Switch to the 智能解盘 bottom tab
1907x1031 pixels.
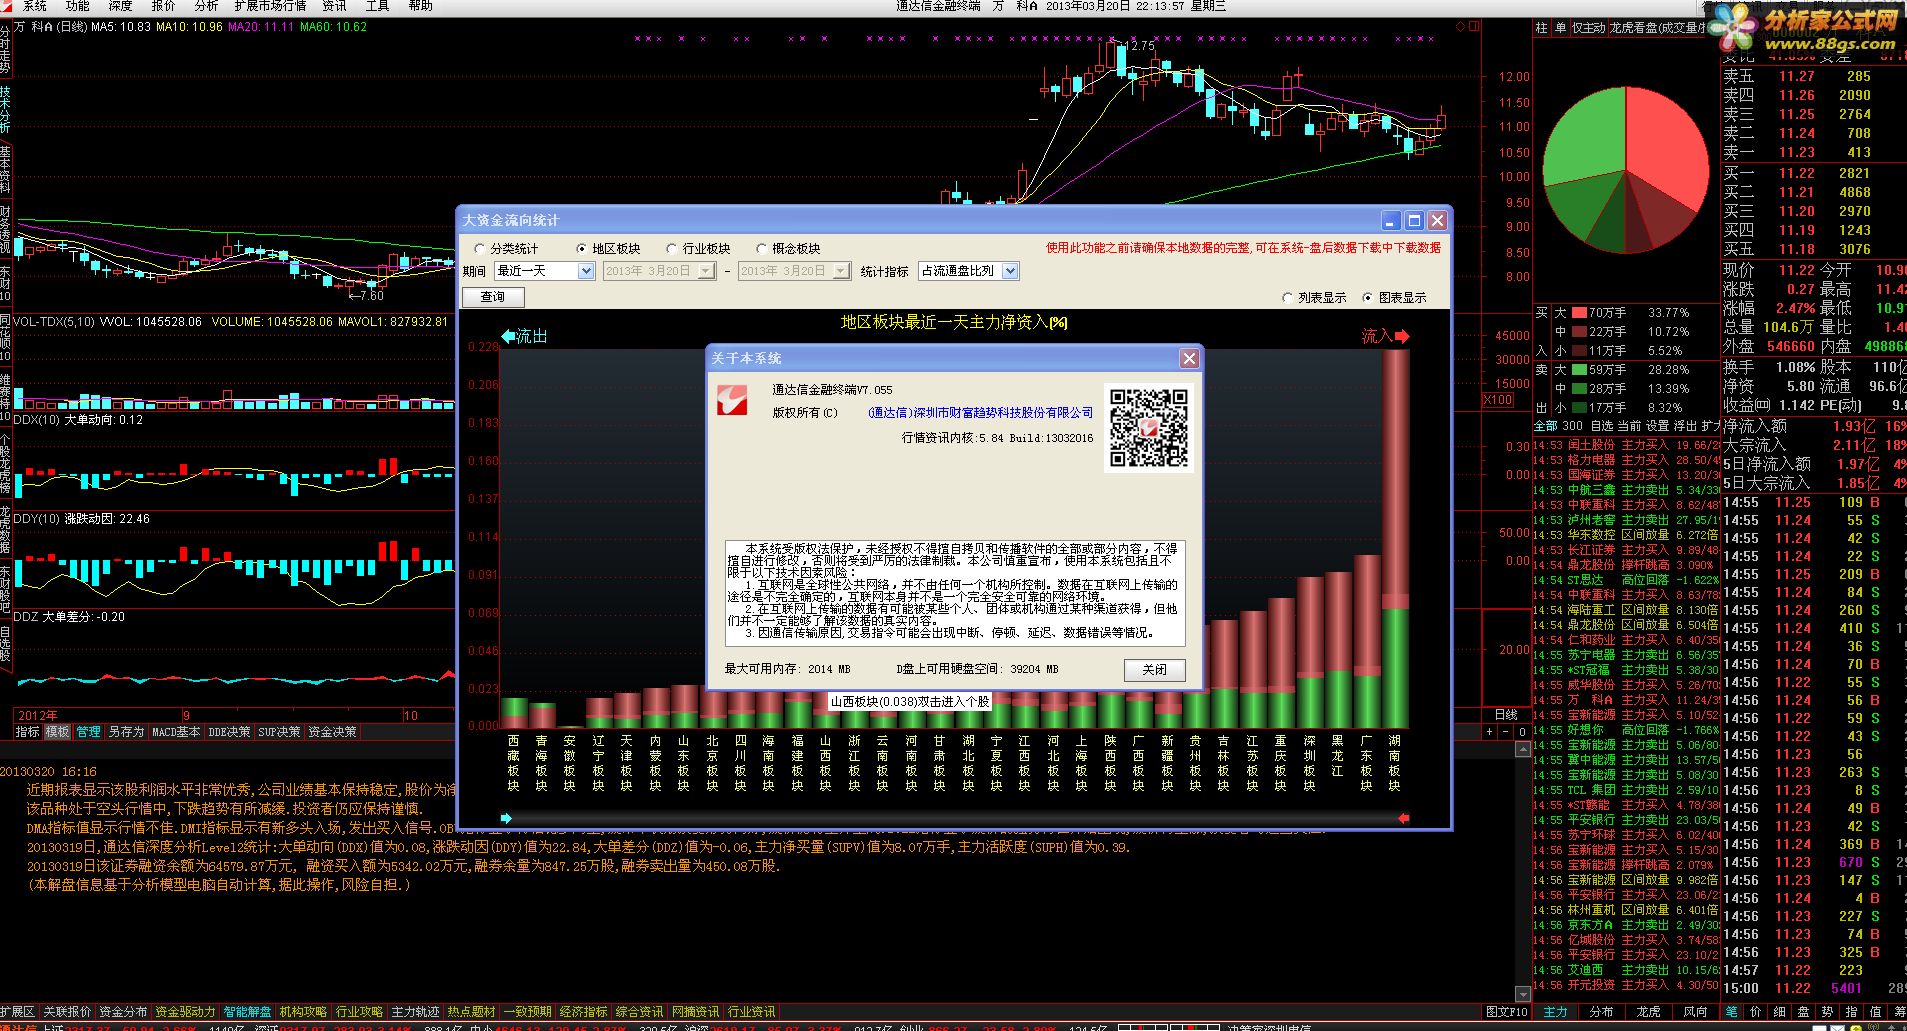(x=247, y=1012)
